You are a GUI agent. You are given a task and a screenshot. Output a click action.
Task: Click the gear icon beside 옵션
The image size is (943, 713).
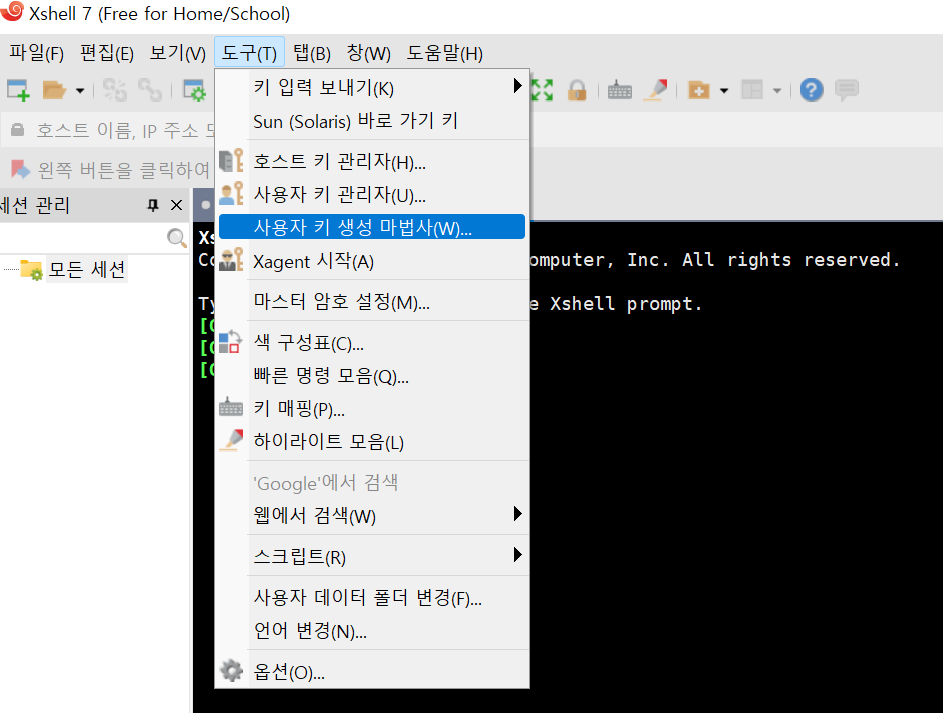click(231, 670)
